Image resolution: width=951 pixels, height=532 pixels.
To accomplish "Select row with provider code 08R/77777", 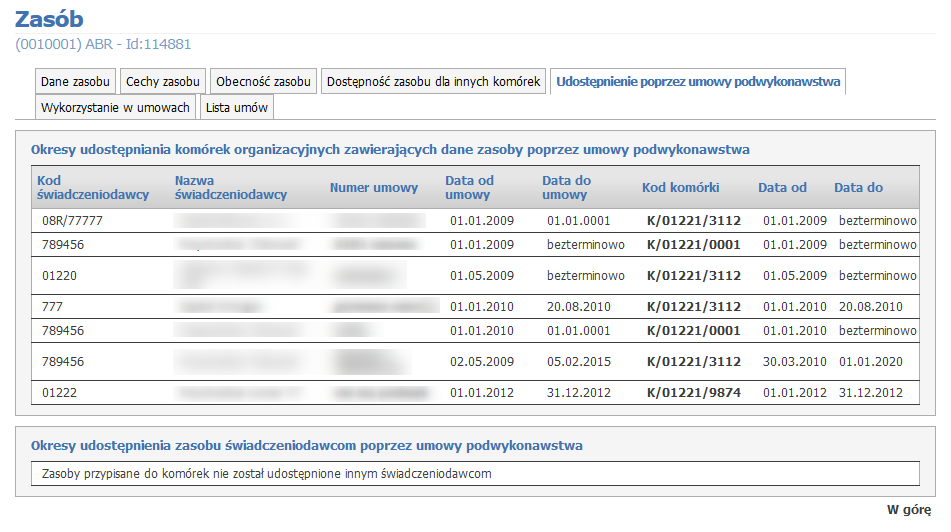I will tap(72, 220).
